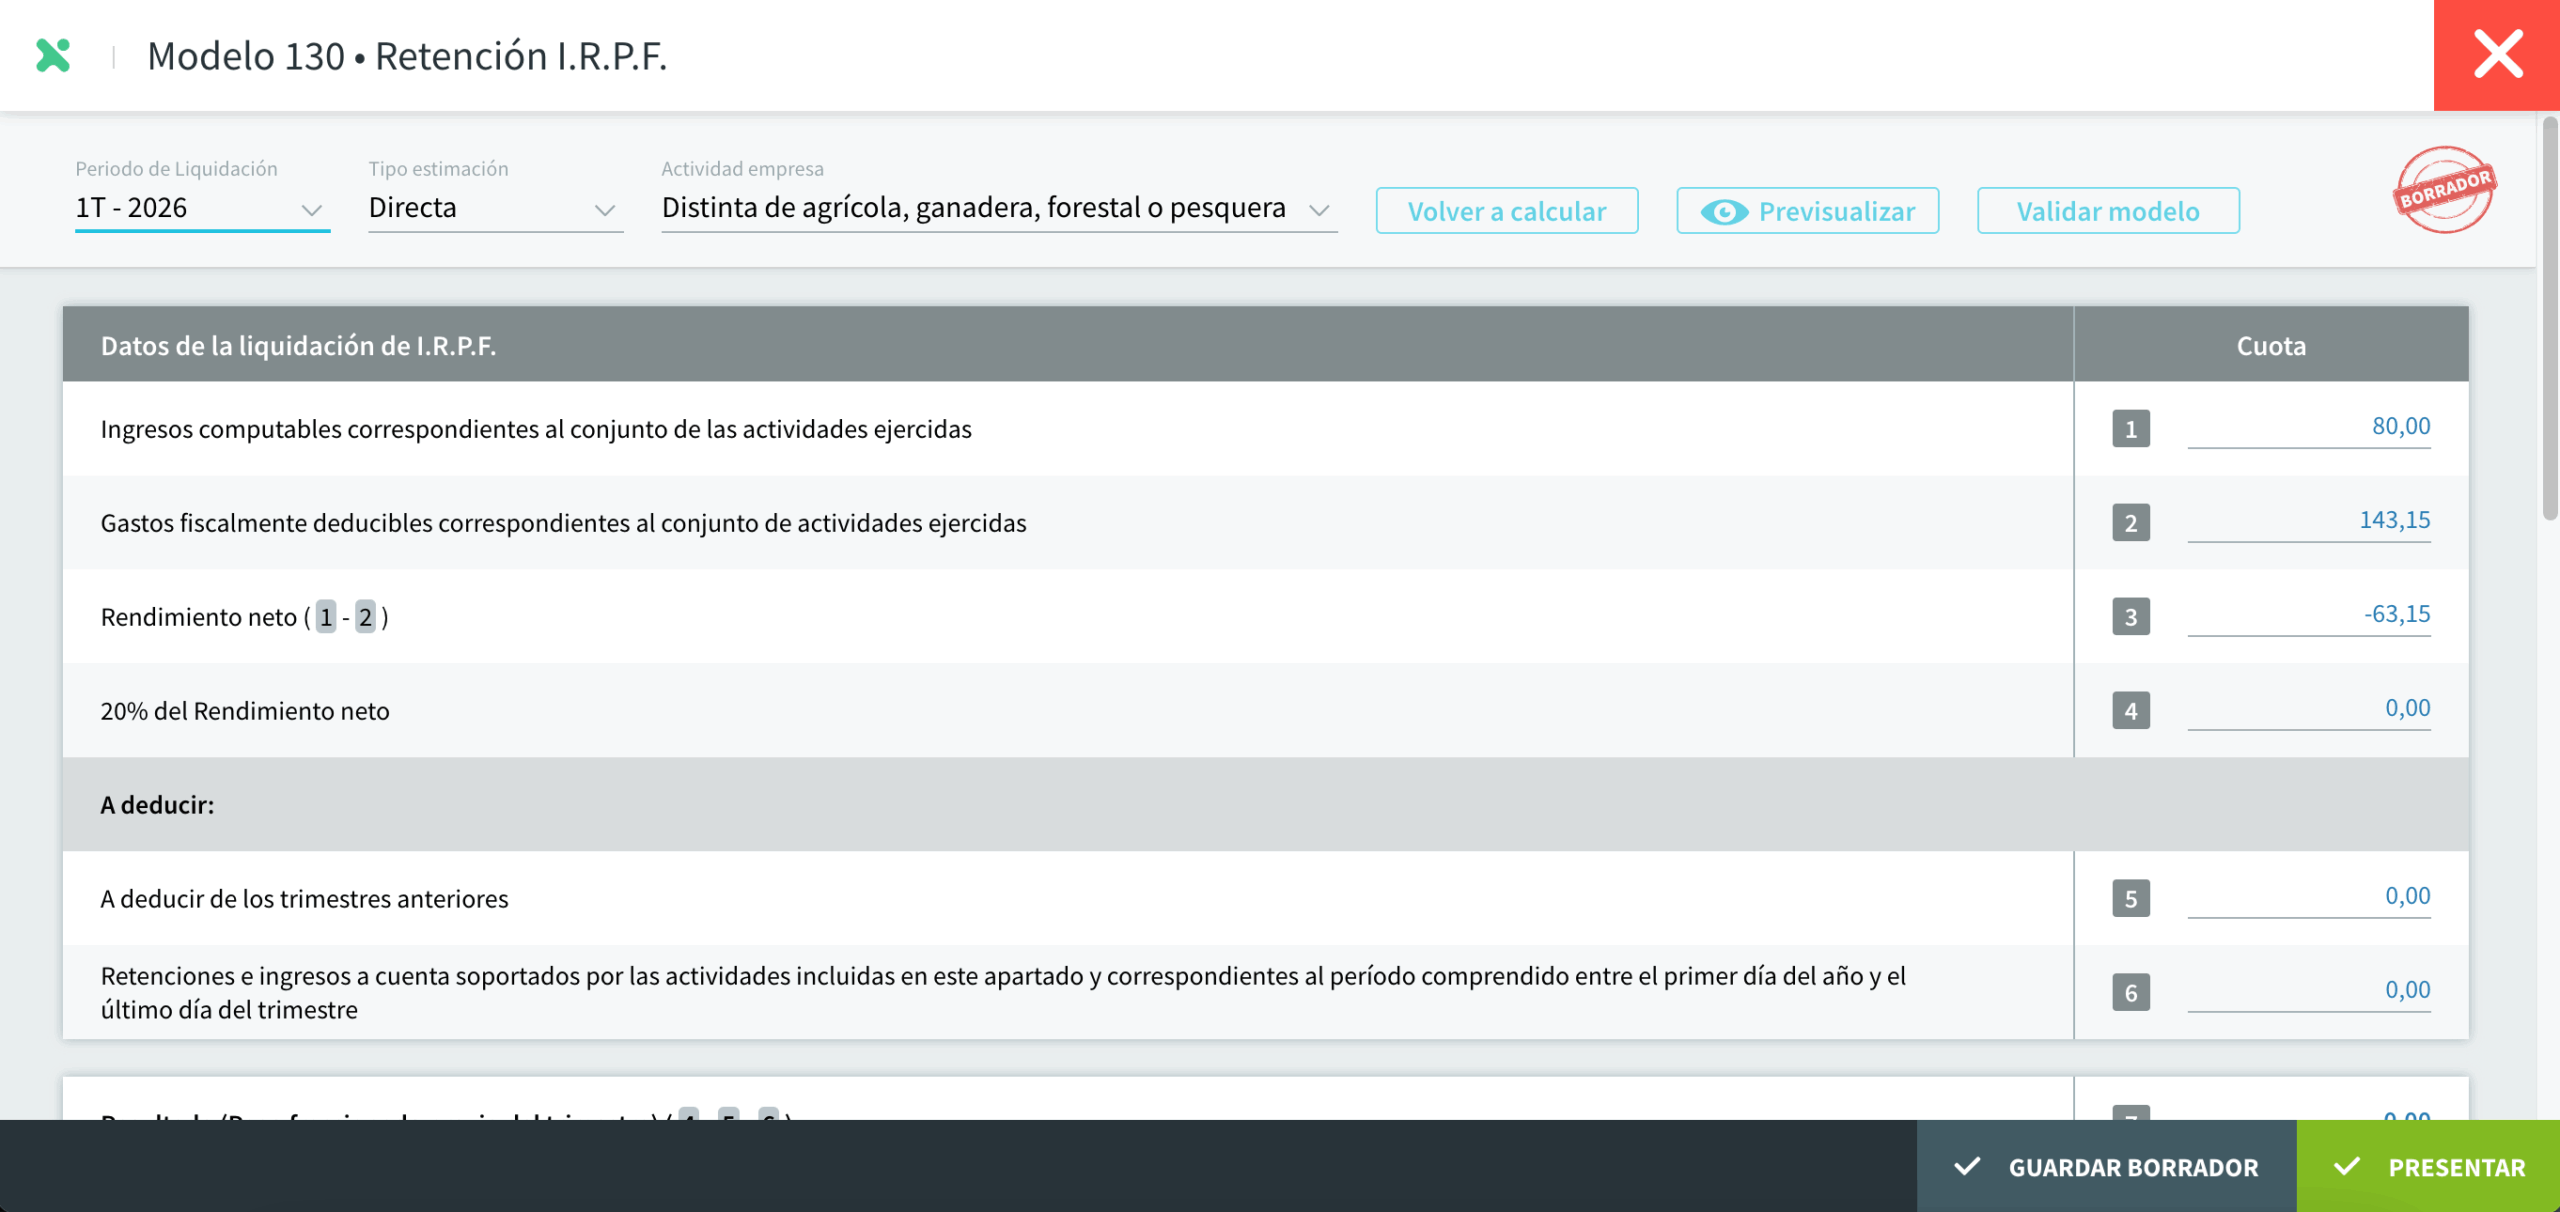Click box number 6 badge
The image size is (2560, 1212).
pyautogui.click(x=2130, y=993)
